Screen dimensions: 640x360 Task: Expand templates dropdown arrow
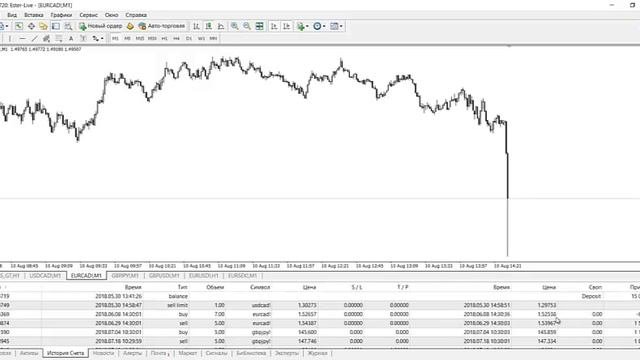[x=341, y=27]
